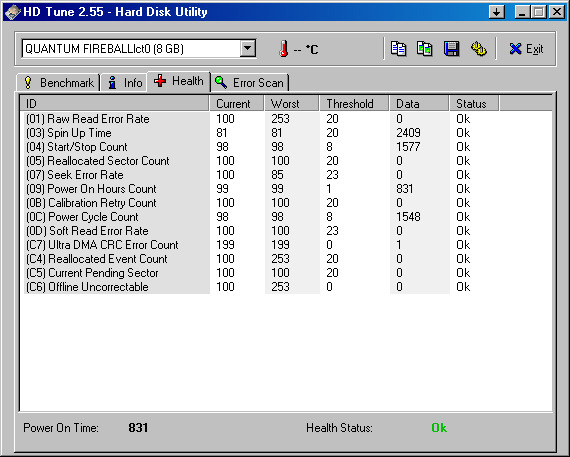Click the 831 data value in Power On Hours row
Viewport: 570px width, 457px height.
pos(405,189)
